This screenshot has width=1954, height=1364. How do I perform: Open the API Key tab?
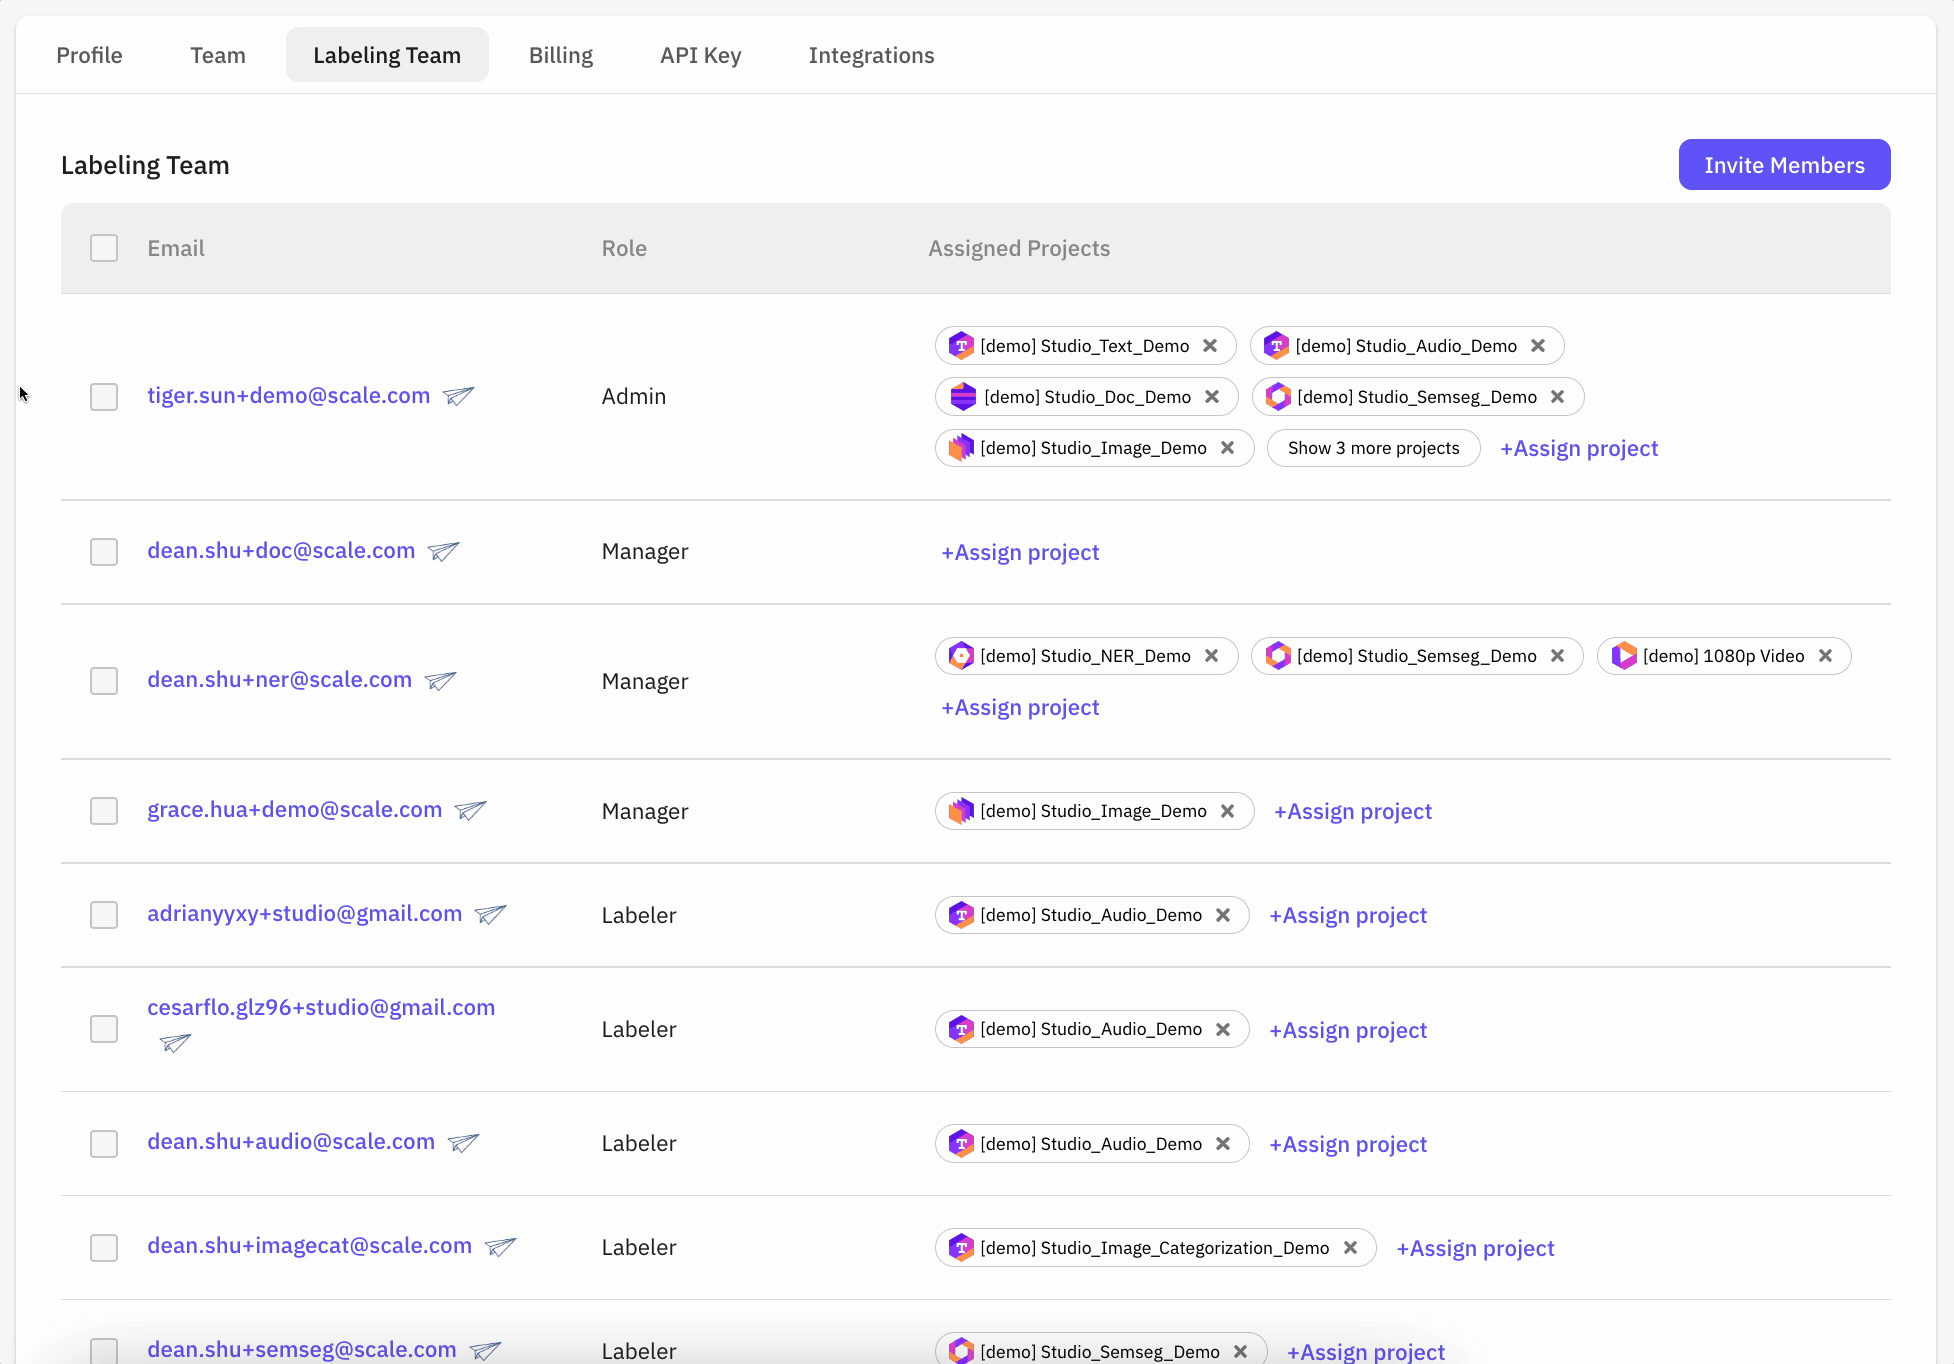pos(700,55)
